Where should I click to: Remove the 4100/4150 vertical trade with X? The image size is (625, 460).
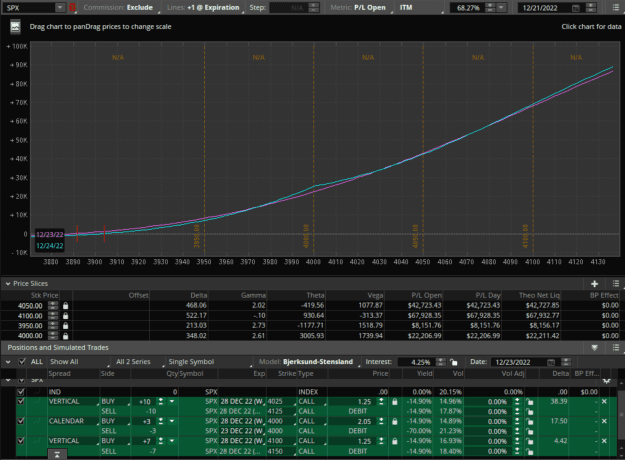pos(604,441)
